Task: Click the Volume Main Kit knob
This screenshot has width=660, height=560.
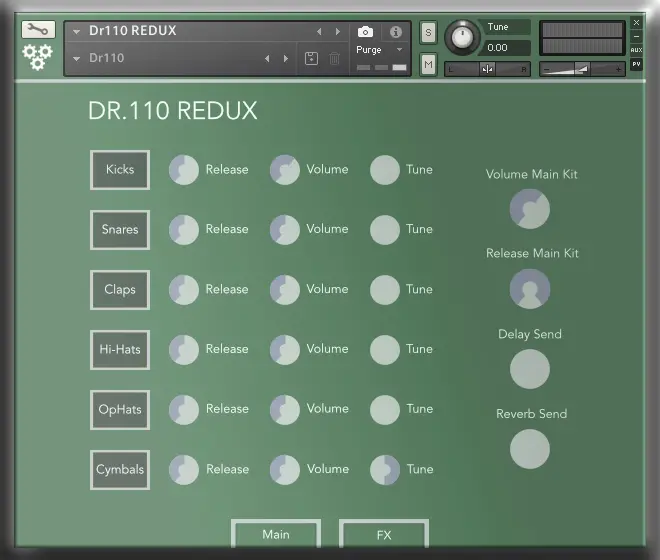Action: pyautogui.click(x=530, y=209)
